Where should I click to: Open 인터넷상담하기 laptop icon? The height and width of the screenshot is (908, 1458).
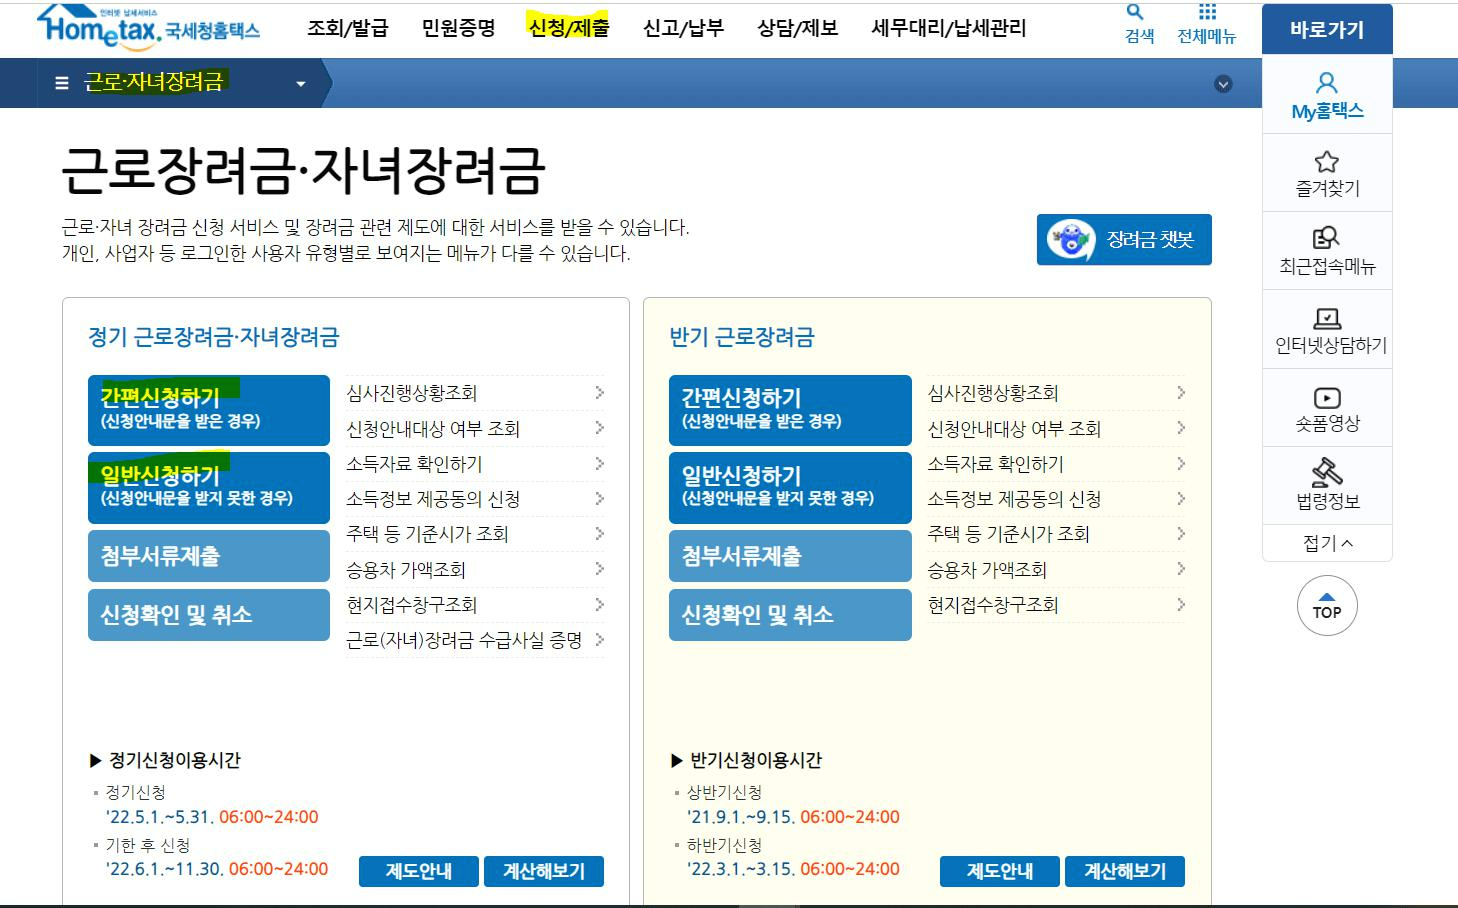tap(1327, 318)
